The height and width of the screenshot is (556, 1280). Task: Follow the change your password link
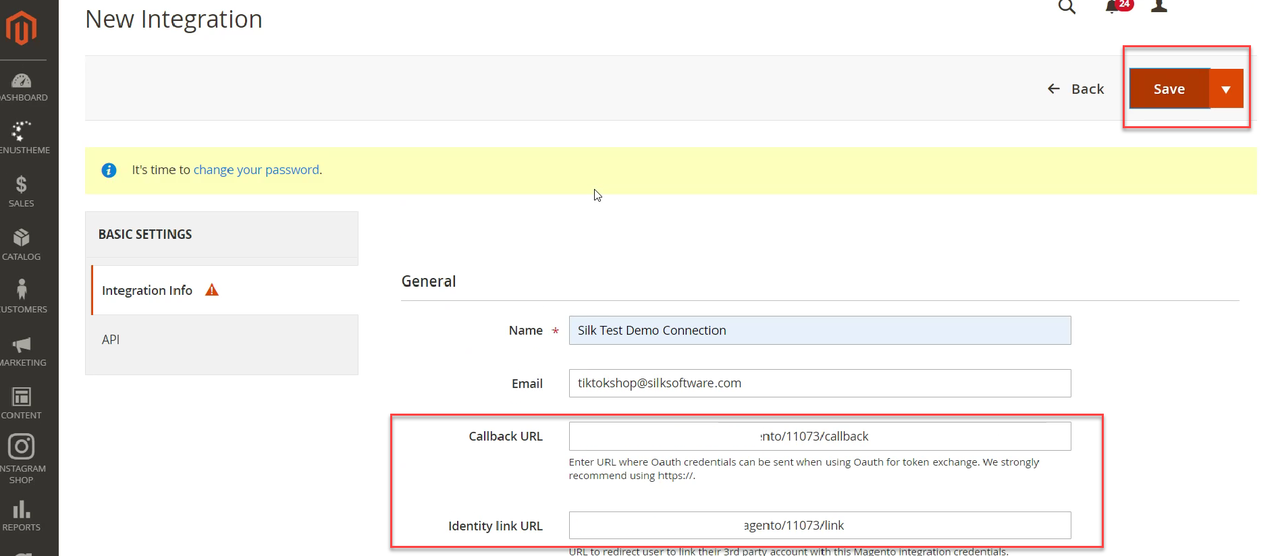(256, 170)
